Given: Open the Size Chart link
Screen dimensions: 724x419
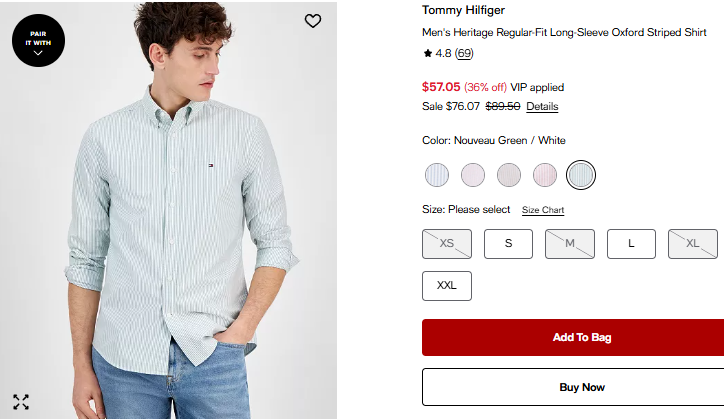Looking at the screenshot, I should (x=543, y=210).
